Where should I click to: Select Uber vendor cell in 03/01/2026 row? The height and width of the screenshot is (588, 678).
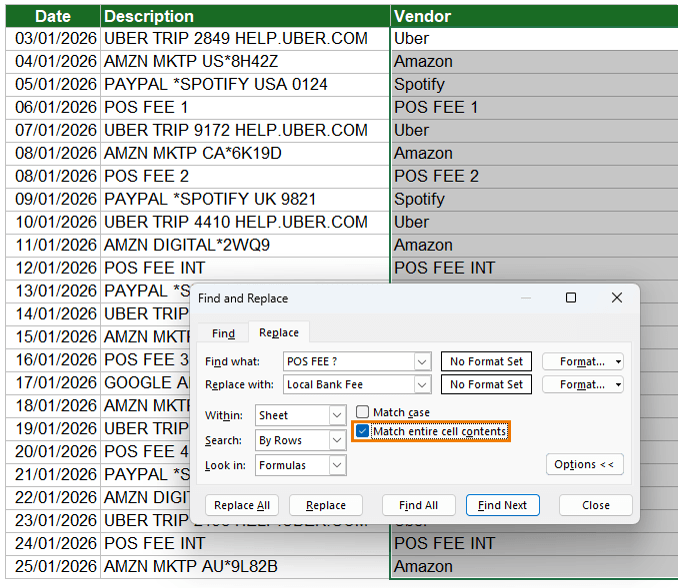click(x=534, y=39)
